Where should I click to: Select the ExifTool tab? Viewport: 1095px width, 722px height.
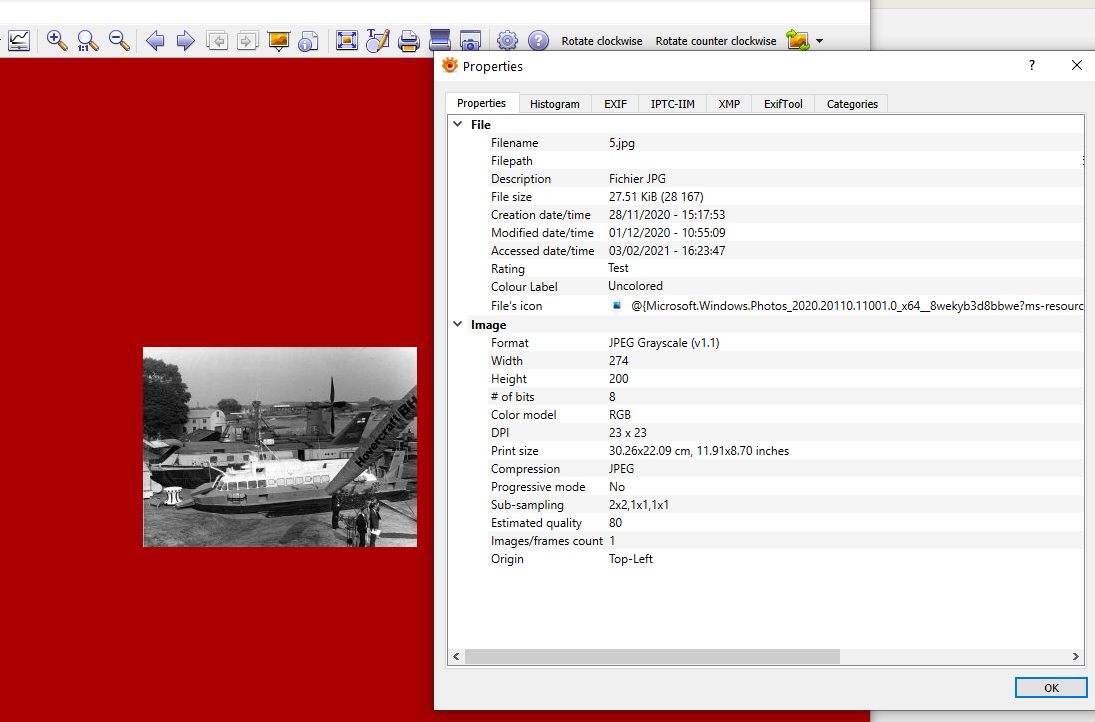(783, 104)
